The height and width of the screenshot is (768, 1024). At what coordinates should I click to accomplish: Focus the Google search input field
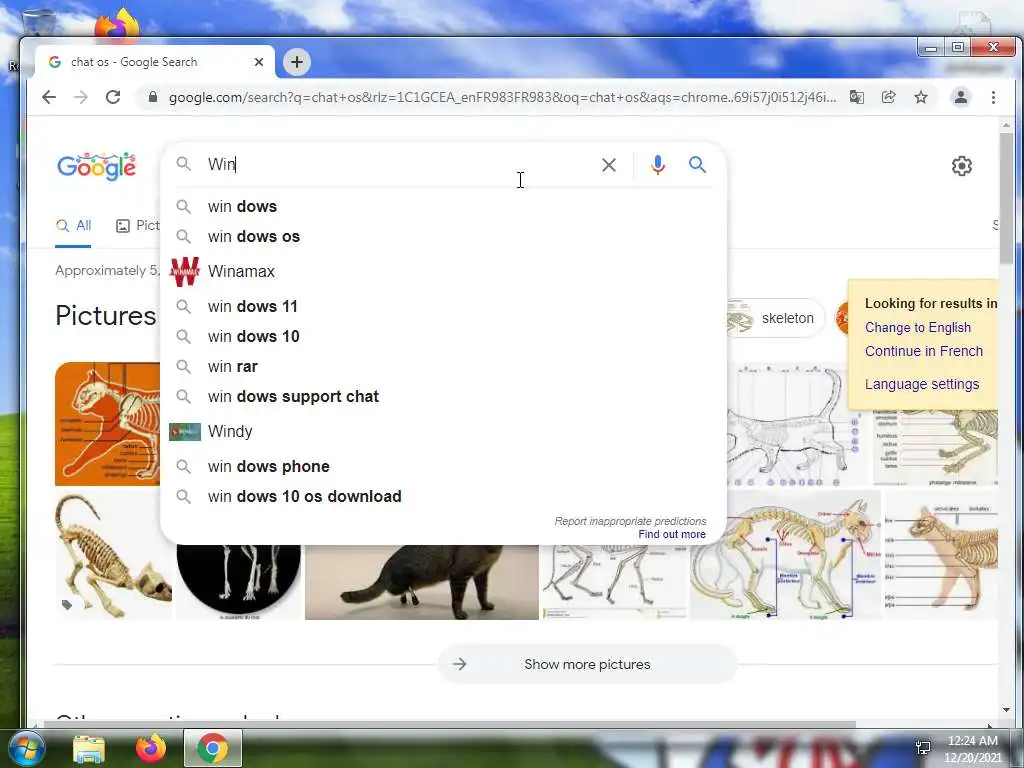click(x=398, y=165)
